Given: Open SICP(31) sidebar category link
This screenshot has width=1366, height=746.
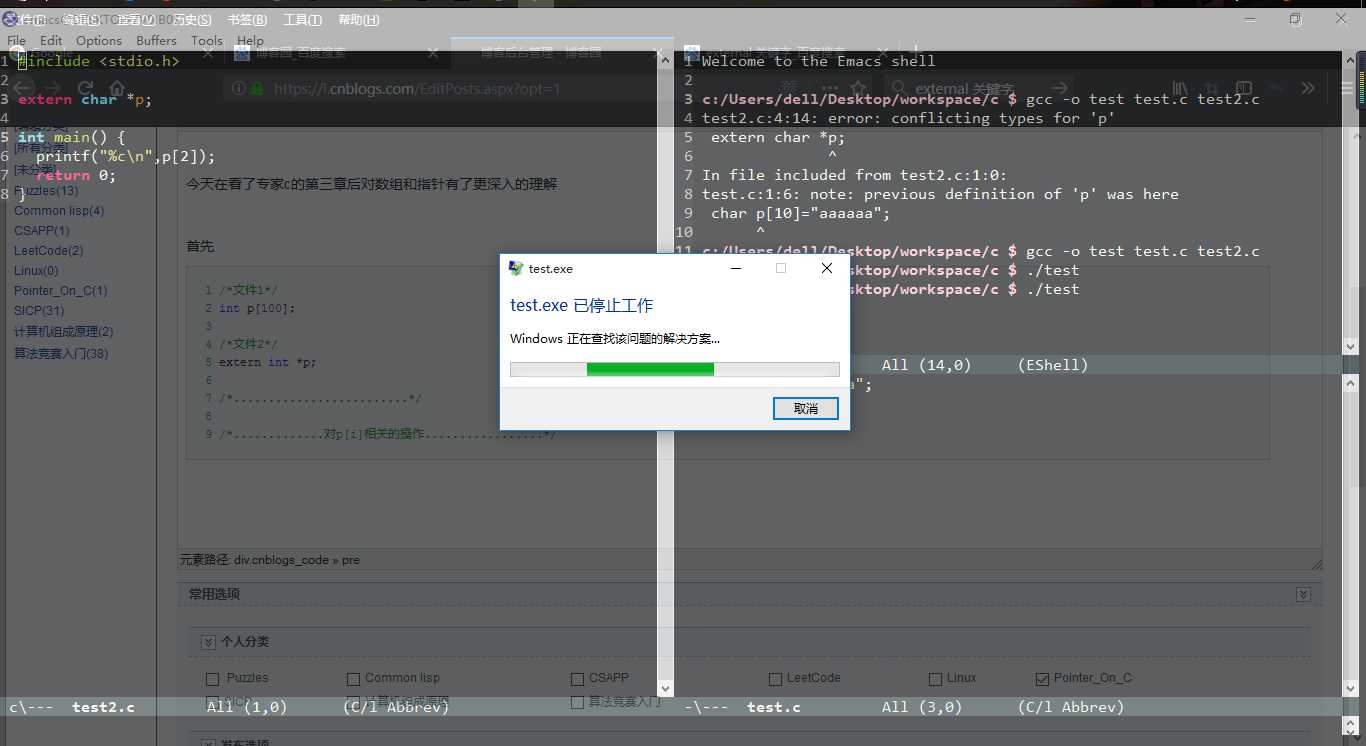Looking at the screenshot, I should [39, 311].
